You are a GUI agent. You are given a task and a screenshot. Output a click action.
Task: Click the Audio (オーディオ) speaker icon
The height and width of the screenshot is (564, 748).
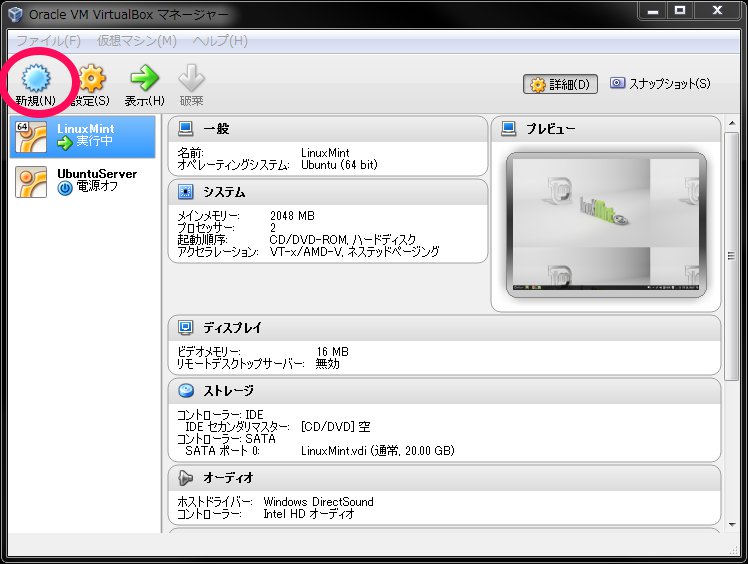[185, 478]
